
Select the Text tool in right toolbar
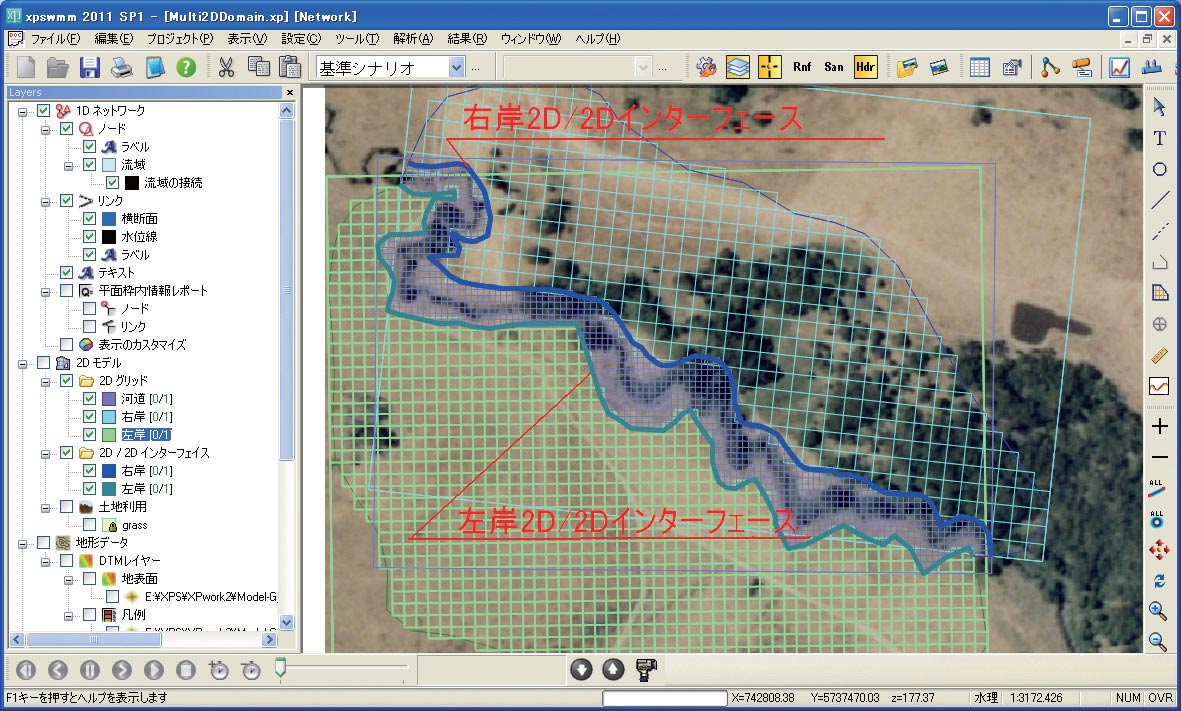[1159, 138]
